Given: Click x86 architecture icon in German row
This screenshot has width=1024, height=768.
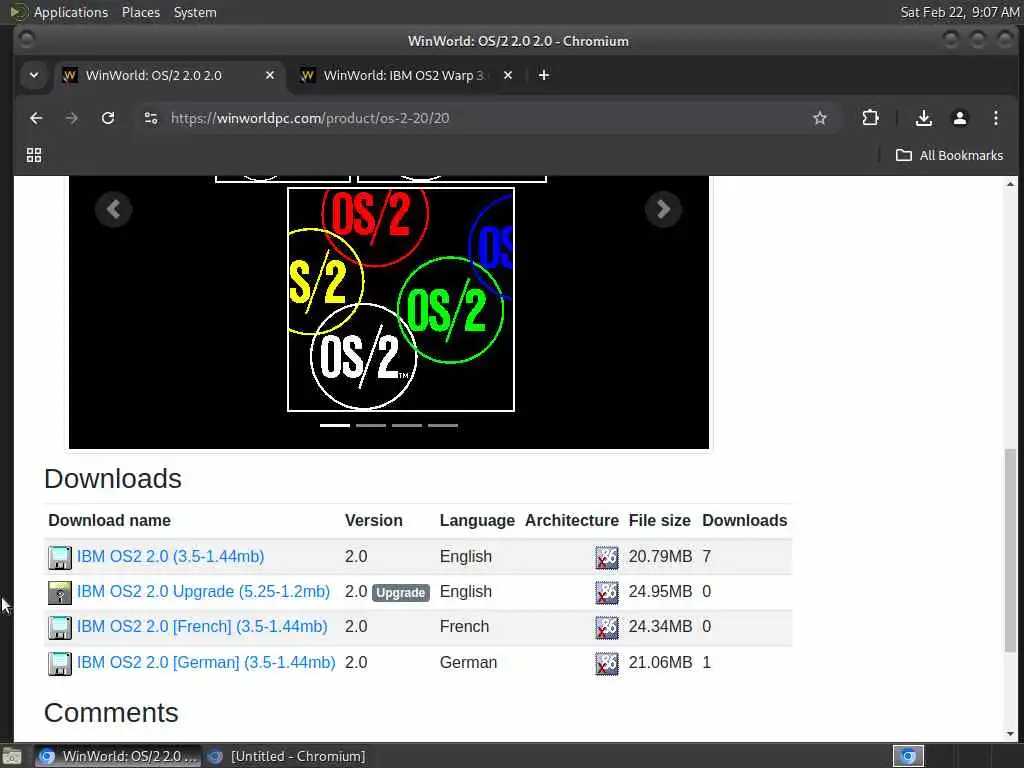Looking at the screenshot, I should [x=607, y=664].
